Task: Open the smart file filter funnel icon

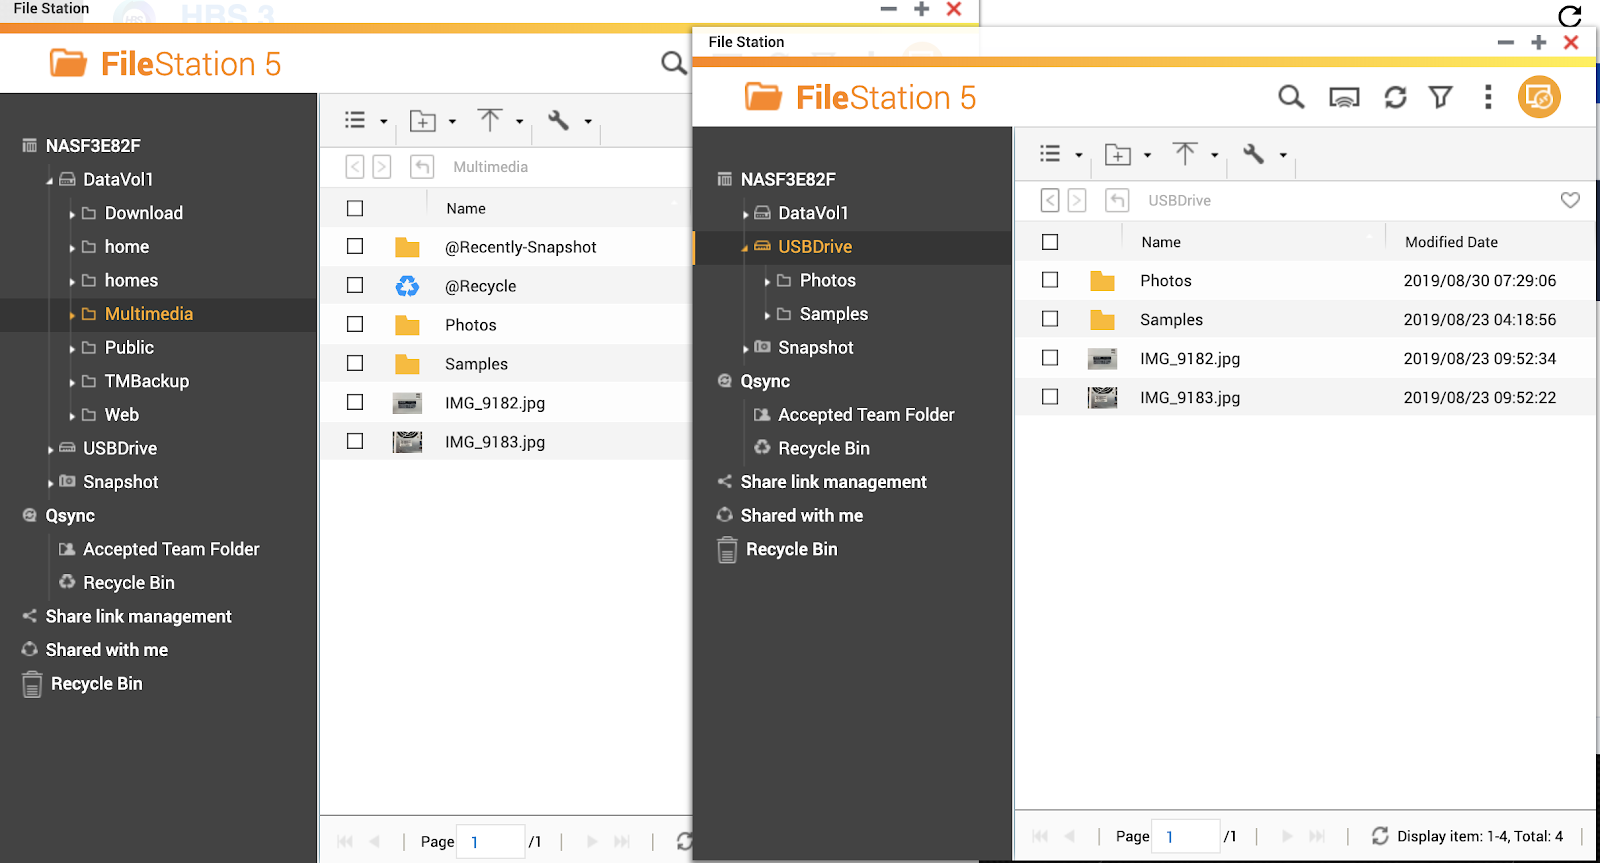Action: 1441,97
